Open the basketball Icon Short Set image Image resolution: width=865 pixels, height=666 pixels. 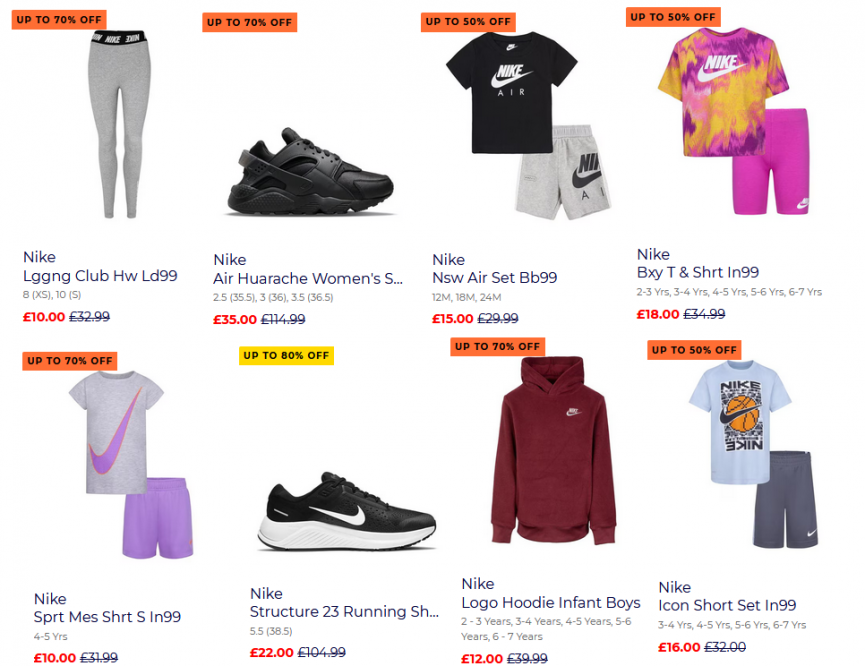coord(754,454)
